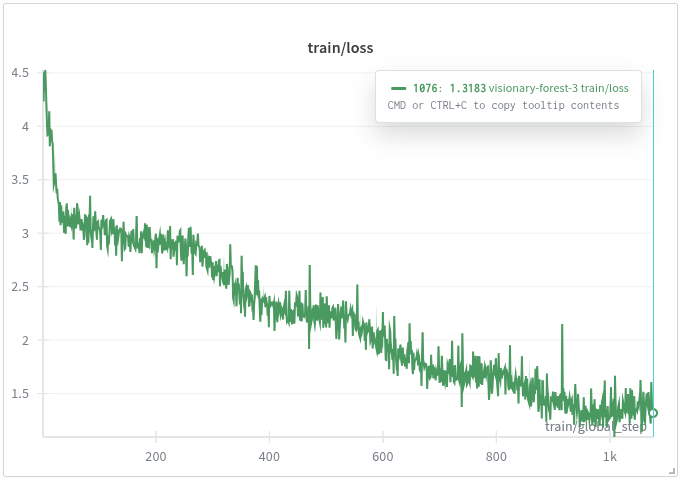Viewport: 680px width, 479px height.
Task: Click the 2.5 label on the y-axis
Action: [x=21, y=287]
